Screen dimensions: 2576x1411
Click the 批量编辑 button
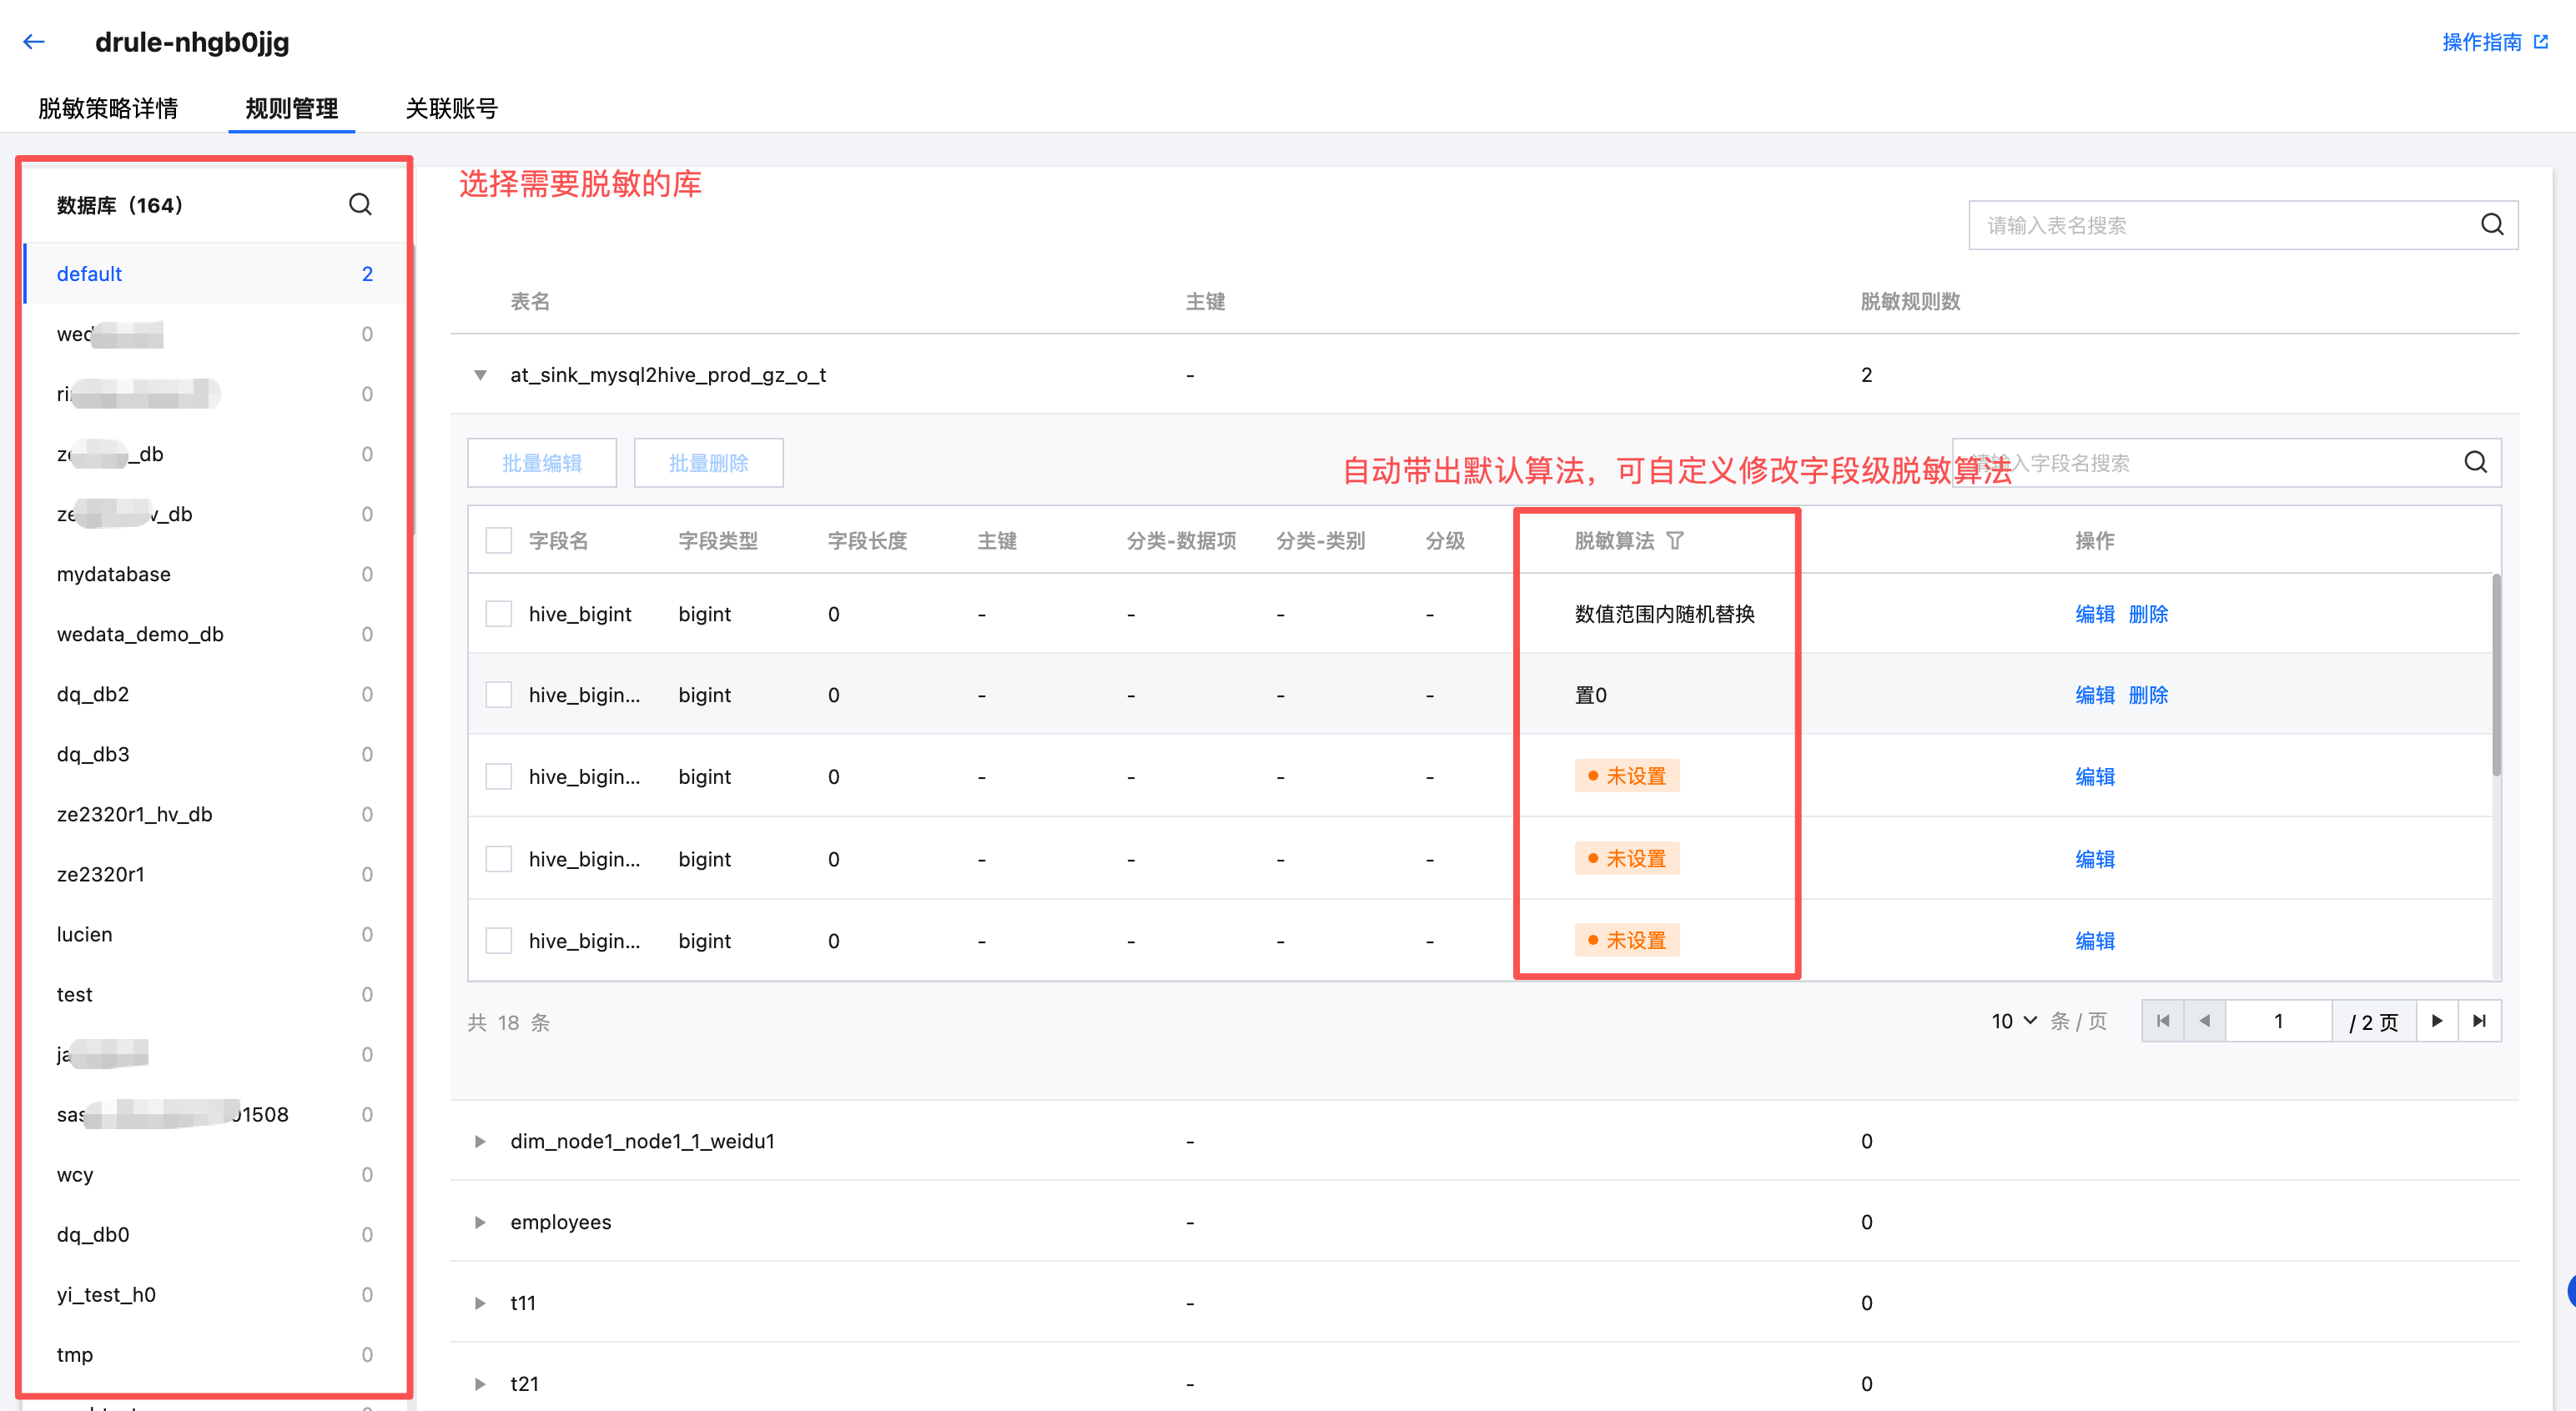pyautogui.click(x=541, y=463)
